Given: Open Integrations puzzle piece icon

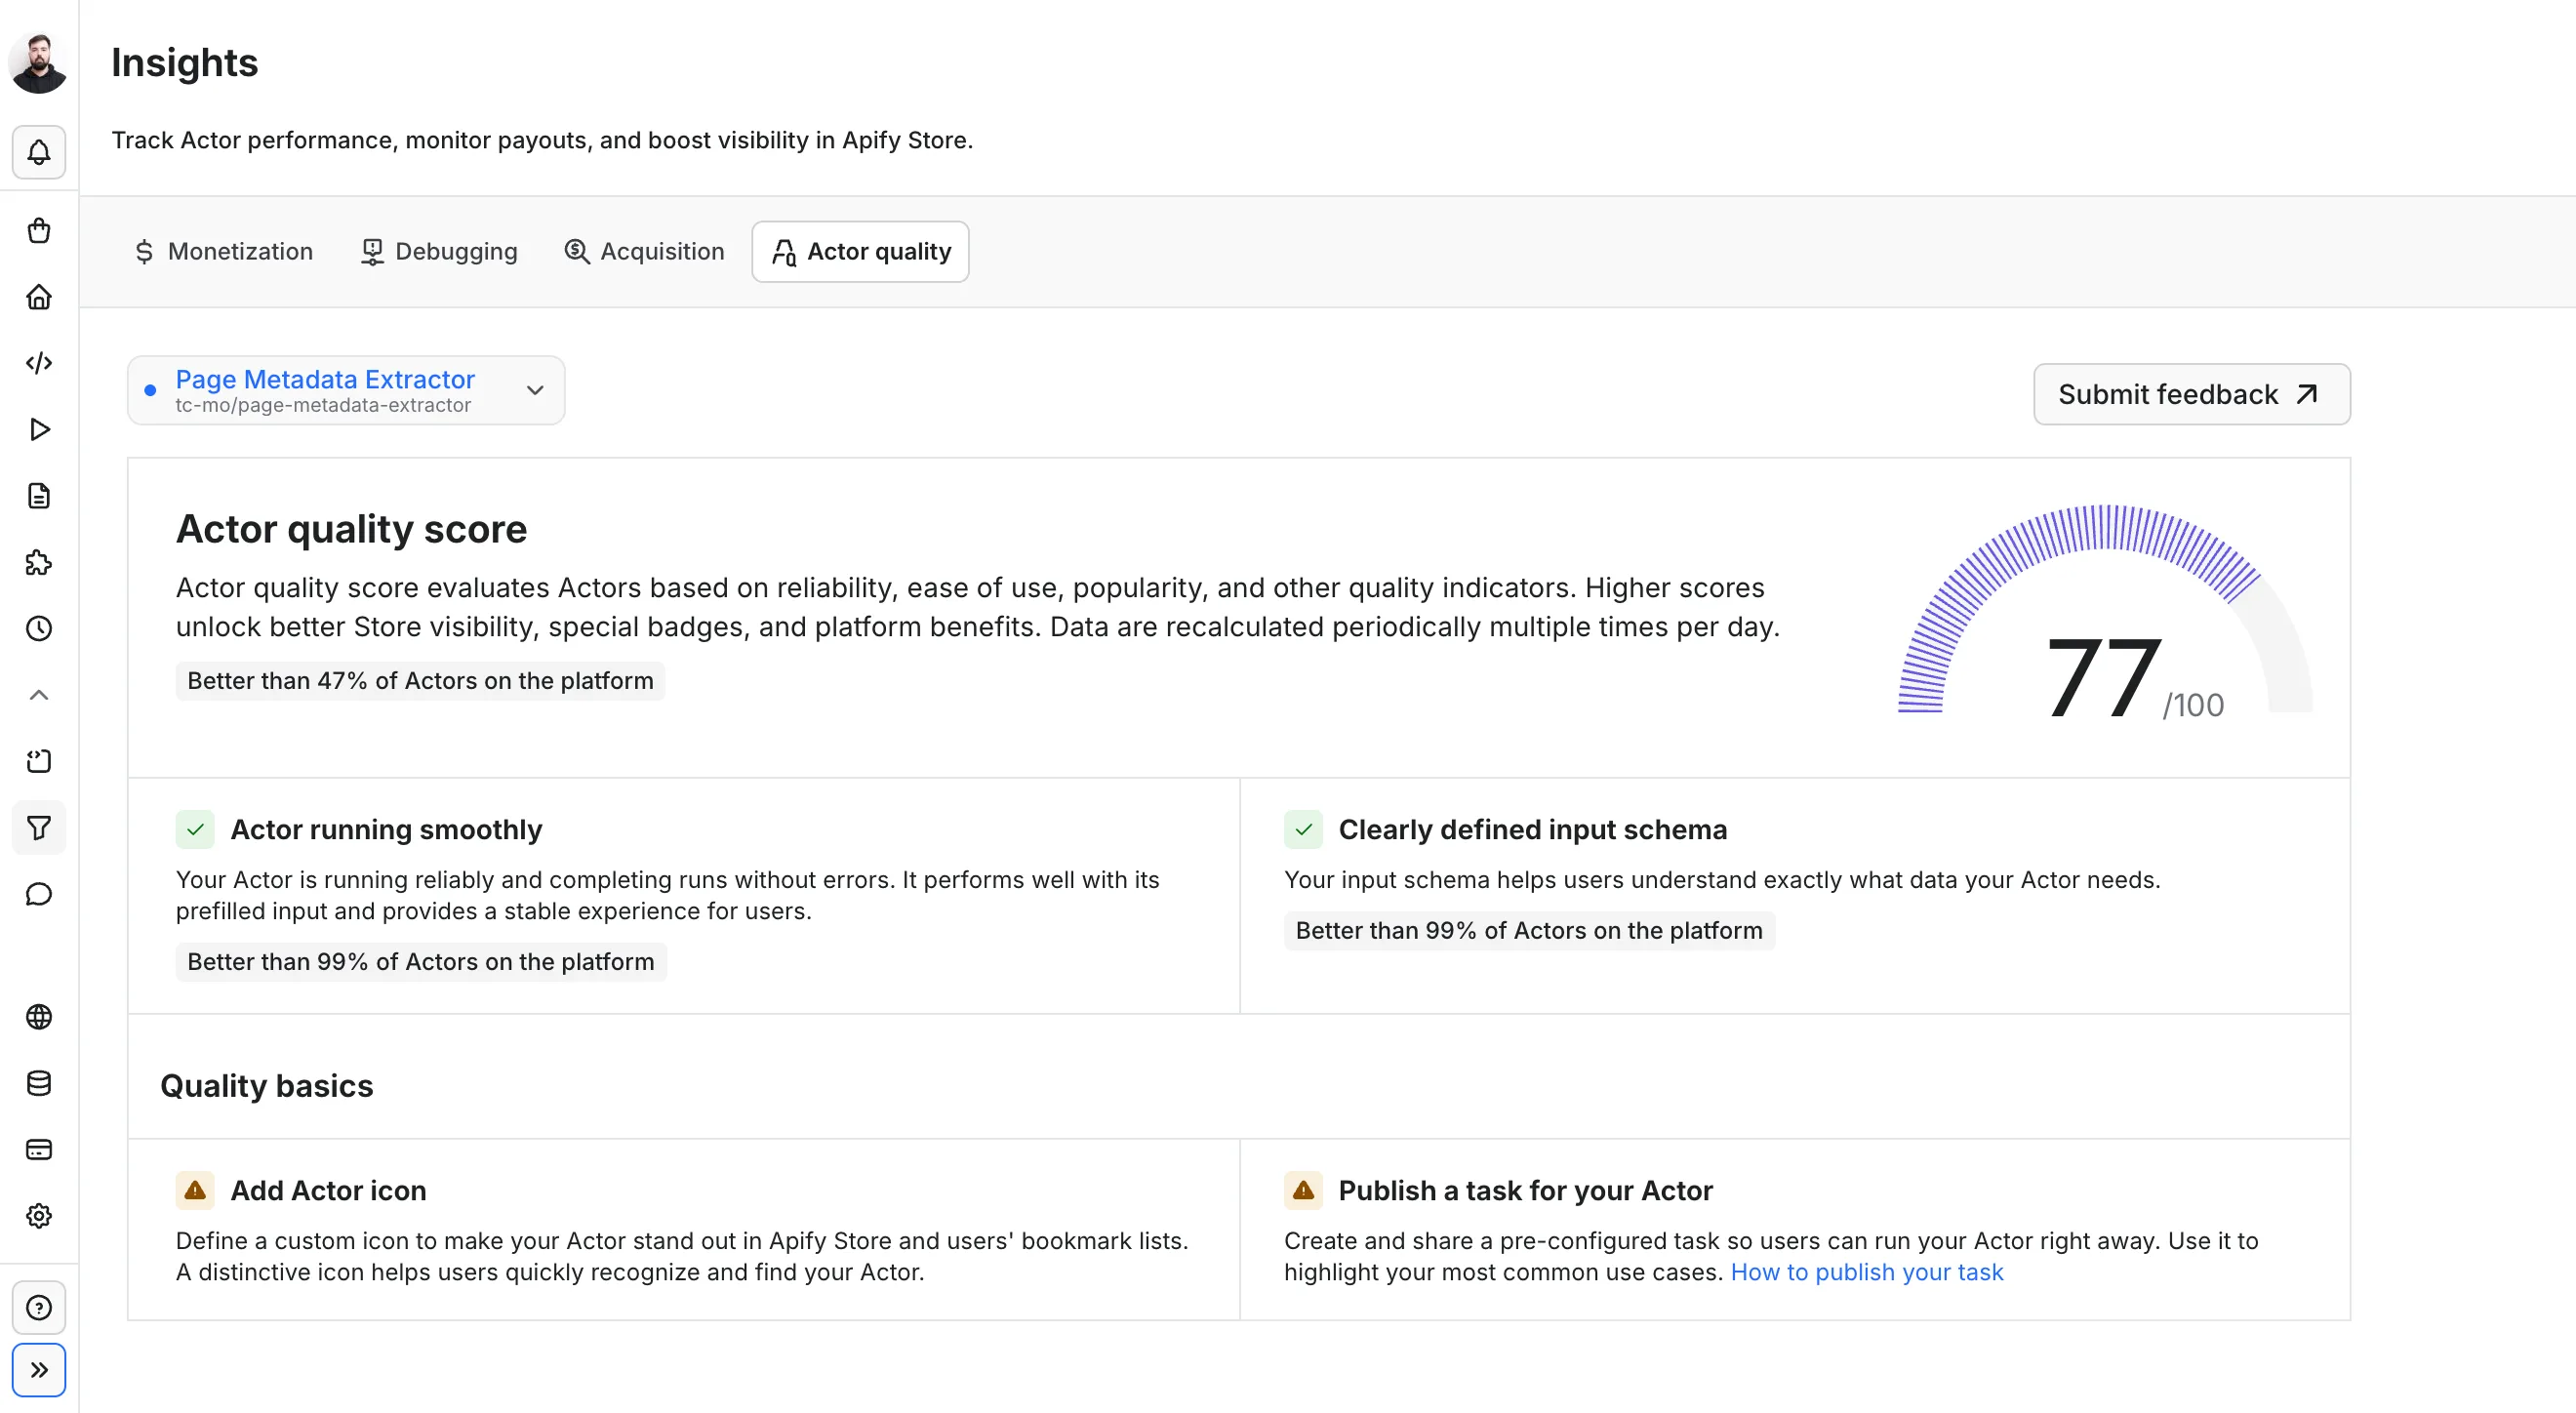Looking at the screenshot, I should 39,562.
